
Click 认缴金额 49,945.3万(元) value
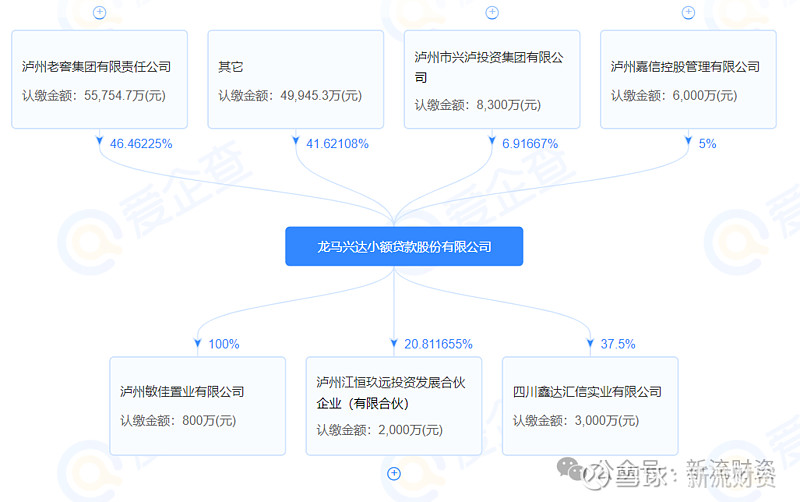pos(290,95)
